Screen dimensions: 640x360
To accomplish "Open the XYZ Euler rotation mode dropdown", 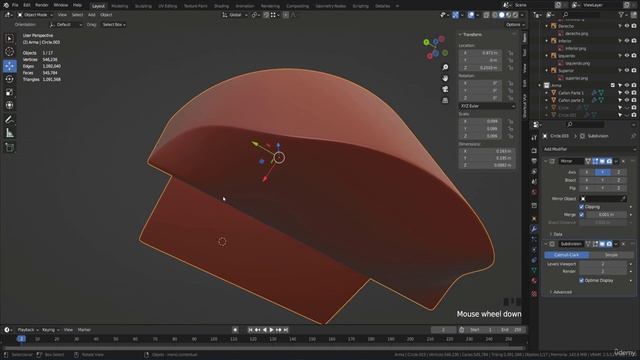I will click(x=487, y=106).
